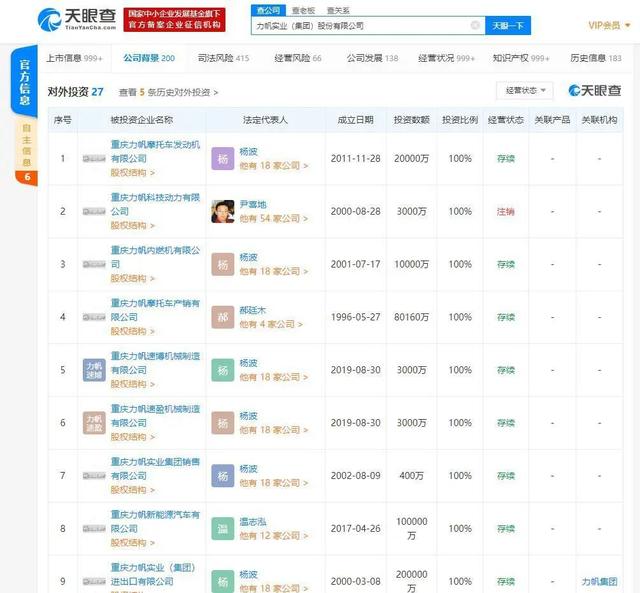Click the red 官方备案企业征信机构 banner
Viewport: 640px width, 593px height.
click(x=174, y=19)
